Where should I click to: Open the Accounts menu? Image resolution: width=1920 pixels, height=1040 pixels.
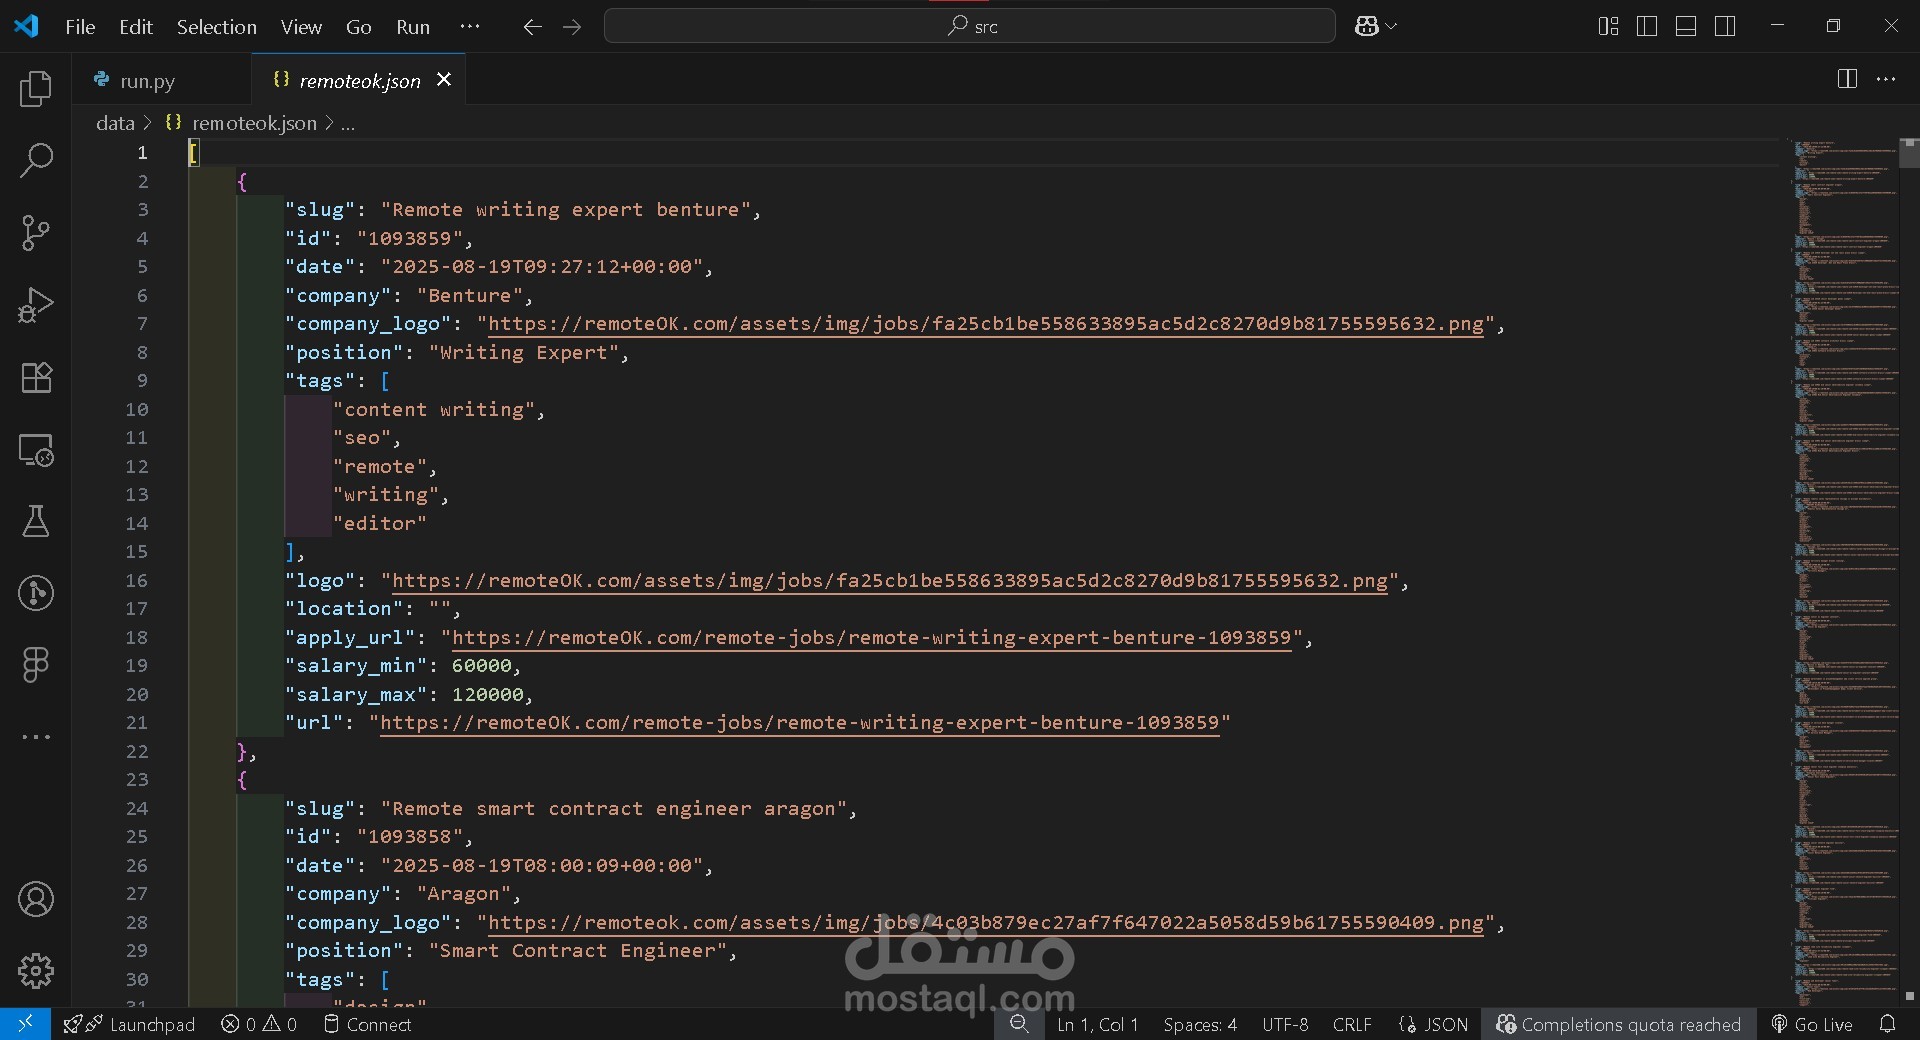point(36,899)
